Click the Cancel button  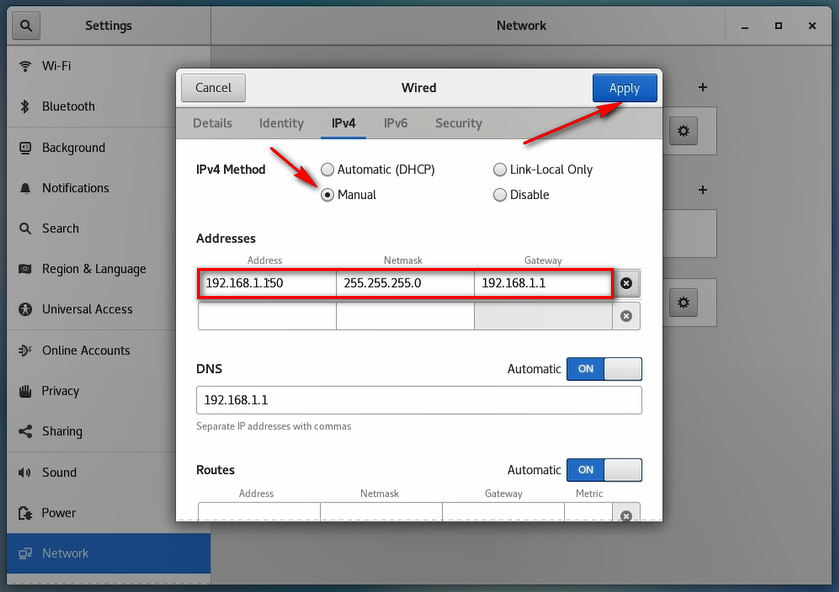pos(213,88)
